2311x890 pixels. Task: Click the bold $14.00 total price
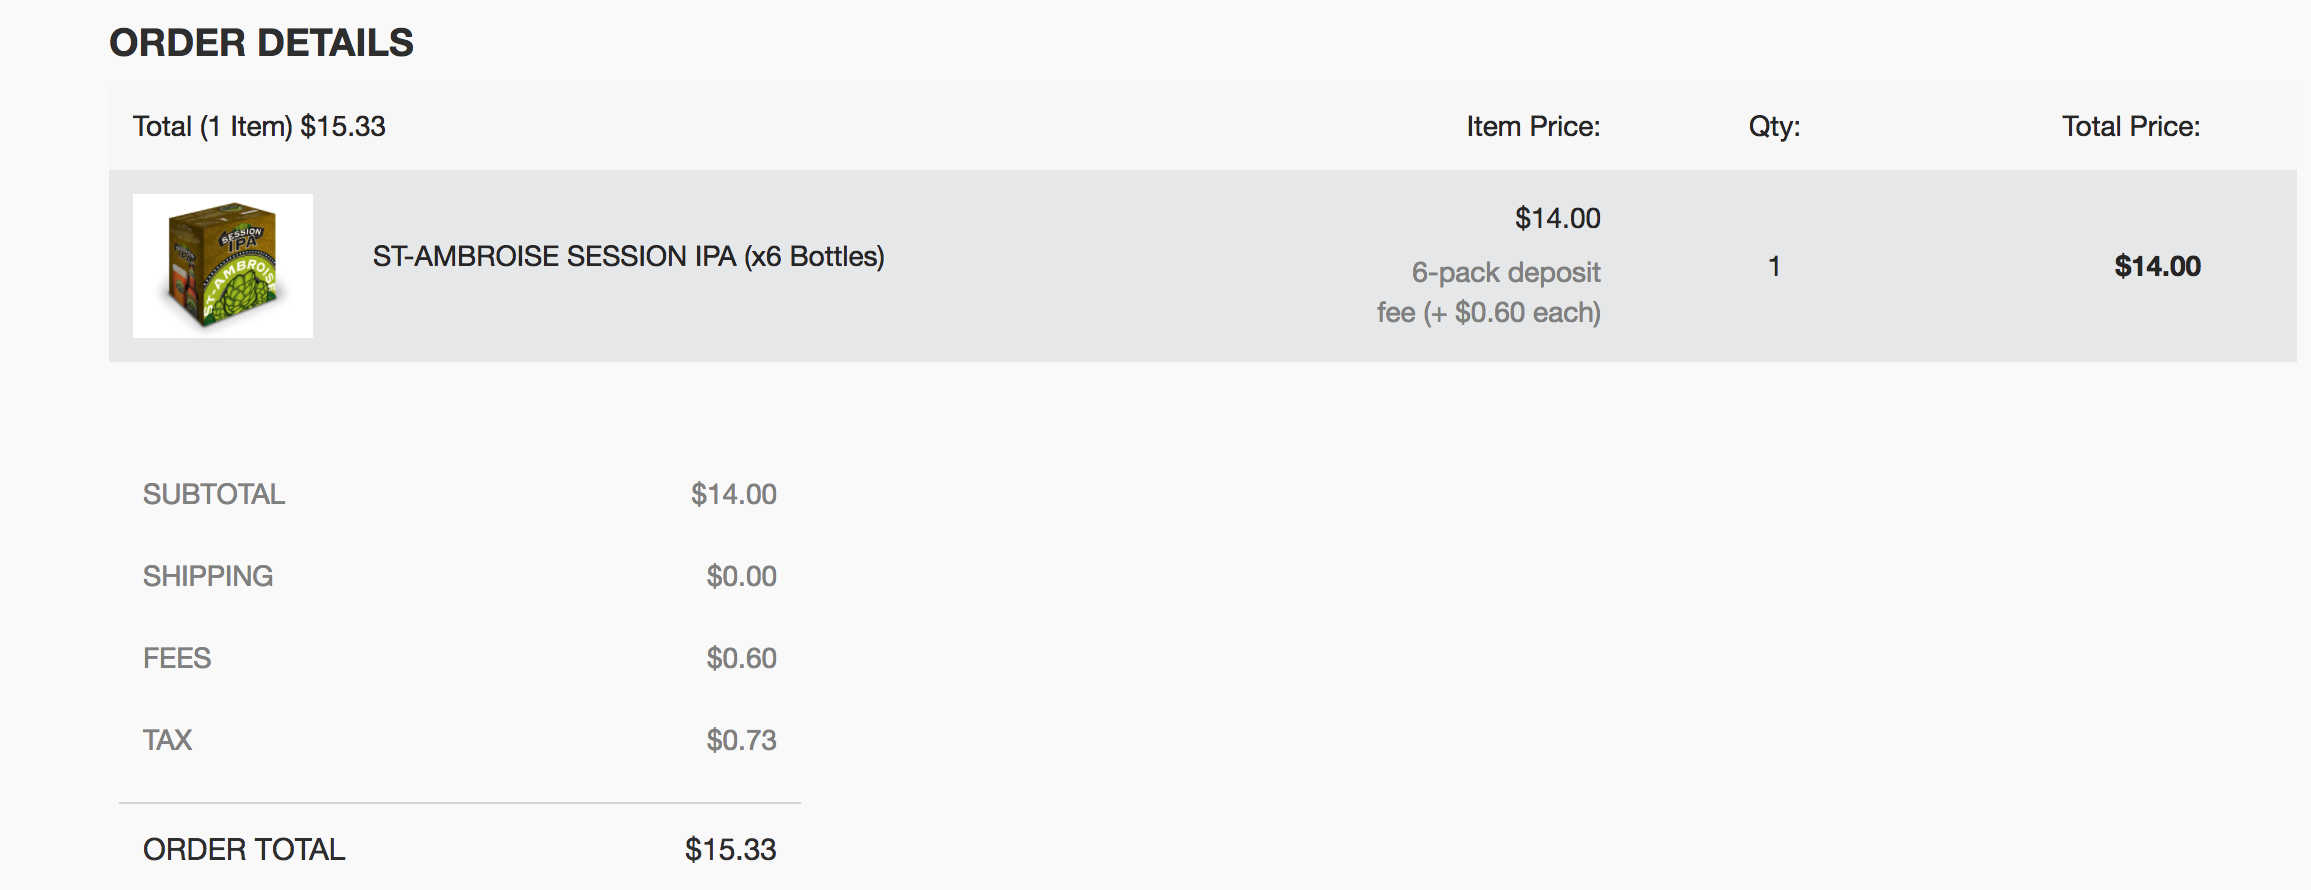pyautogui.click(x=2157, y=266)
